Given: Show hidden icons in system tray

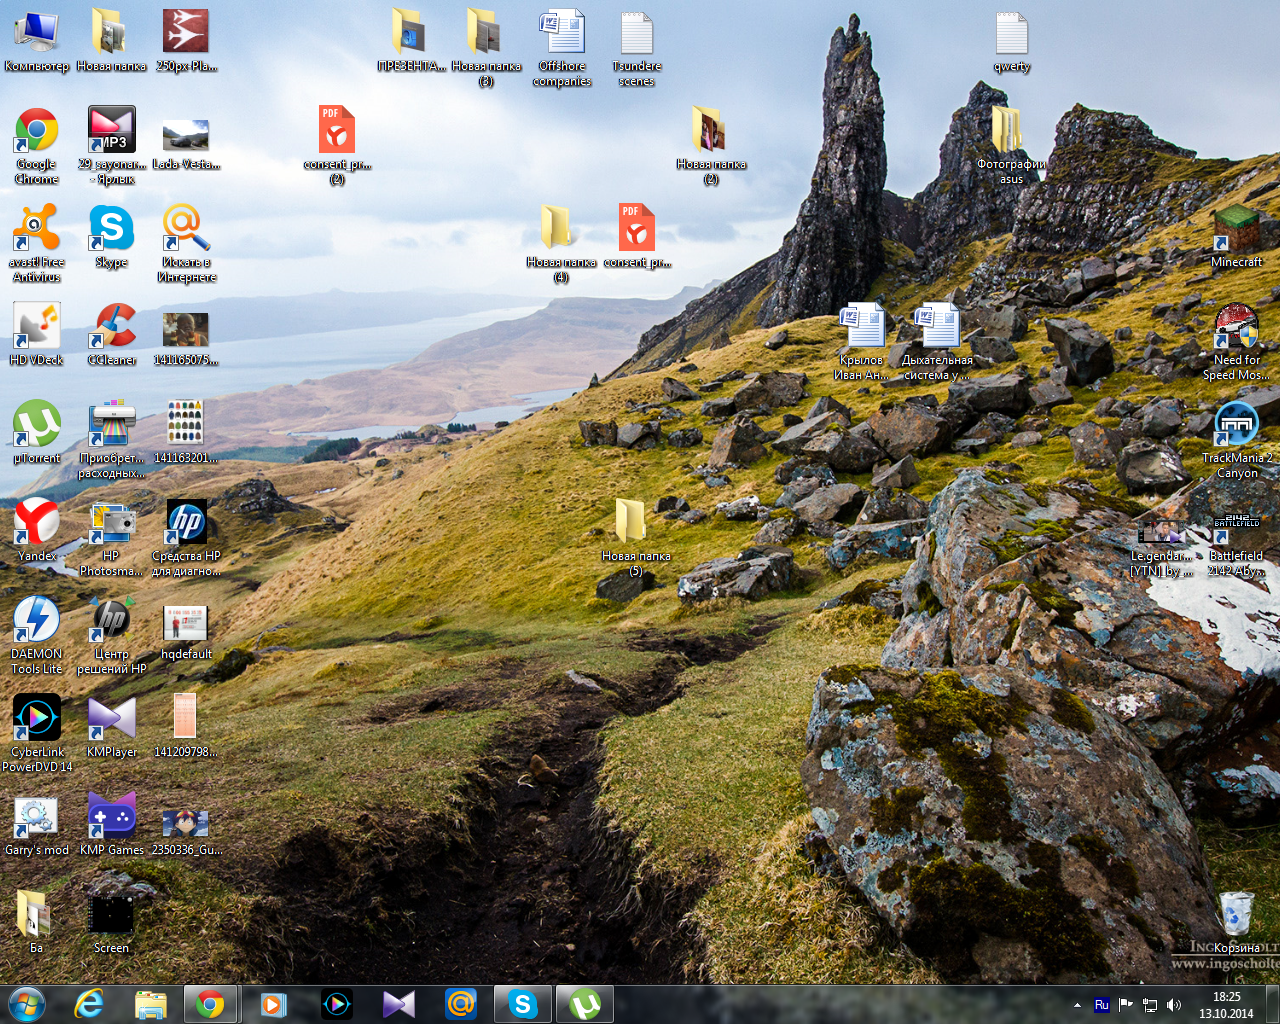Looking at the screenshot, I should (1077, 1005).
